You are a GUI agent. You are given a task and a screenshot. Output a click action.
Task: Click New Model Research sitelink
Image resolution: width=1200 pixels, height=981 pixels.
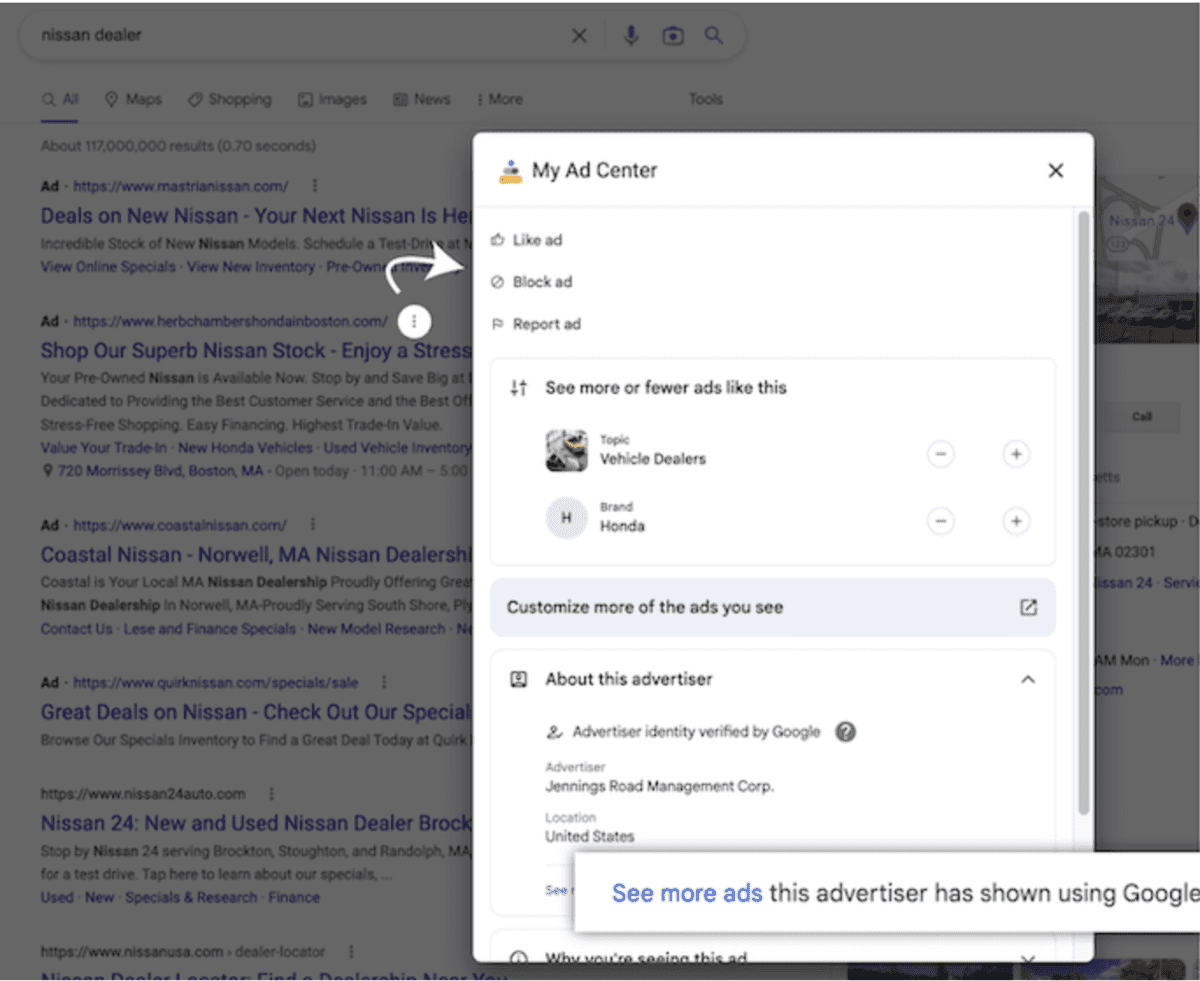click(376, 629)
